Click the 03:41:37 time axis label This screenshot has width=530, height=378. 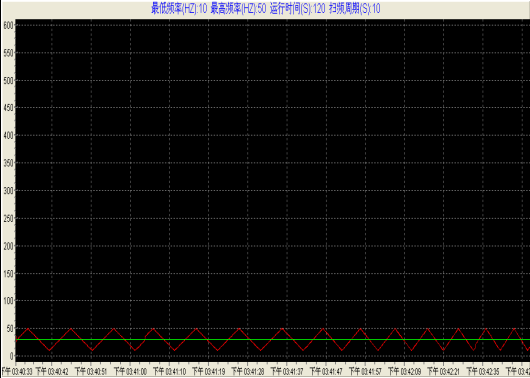(287, 372)
